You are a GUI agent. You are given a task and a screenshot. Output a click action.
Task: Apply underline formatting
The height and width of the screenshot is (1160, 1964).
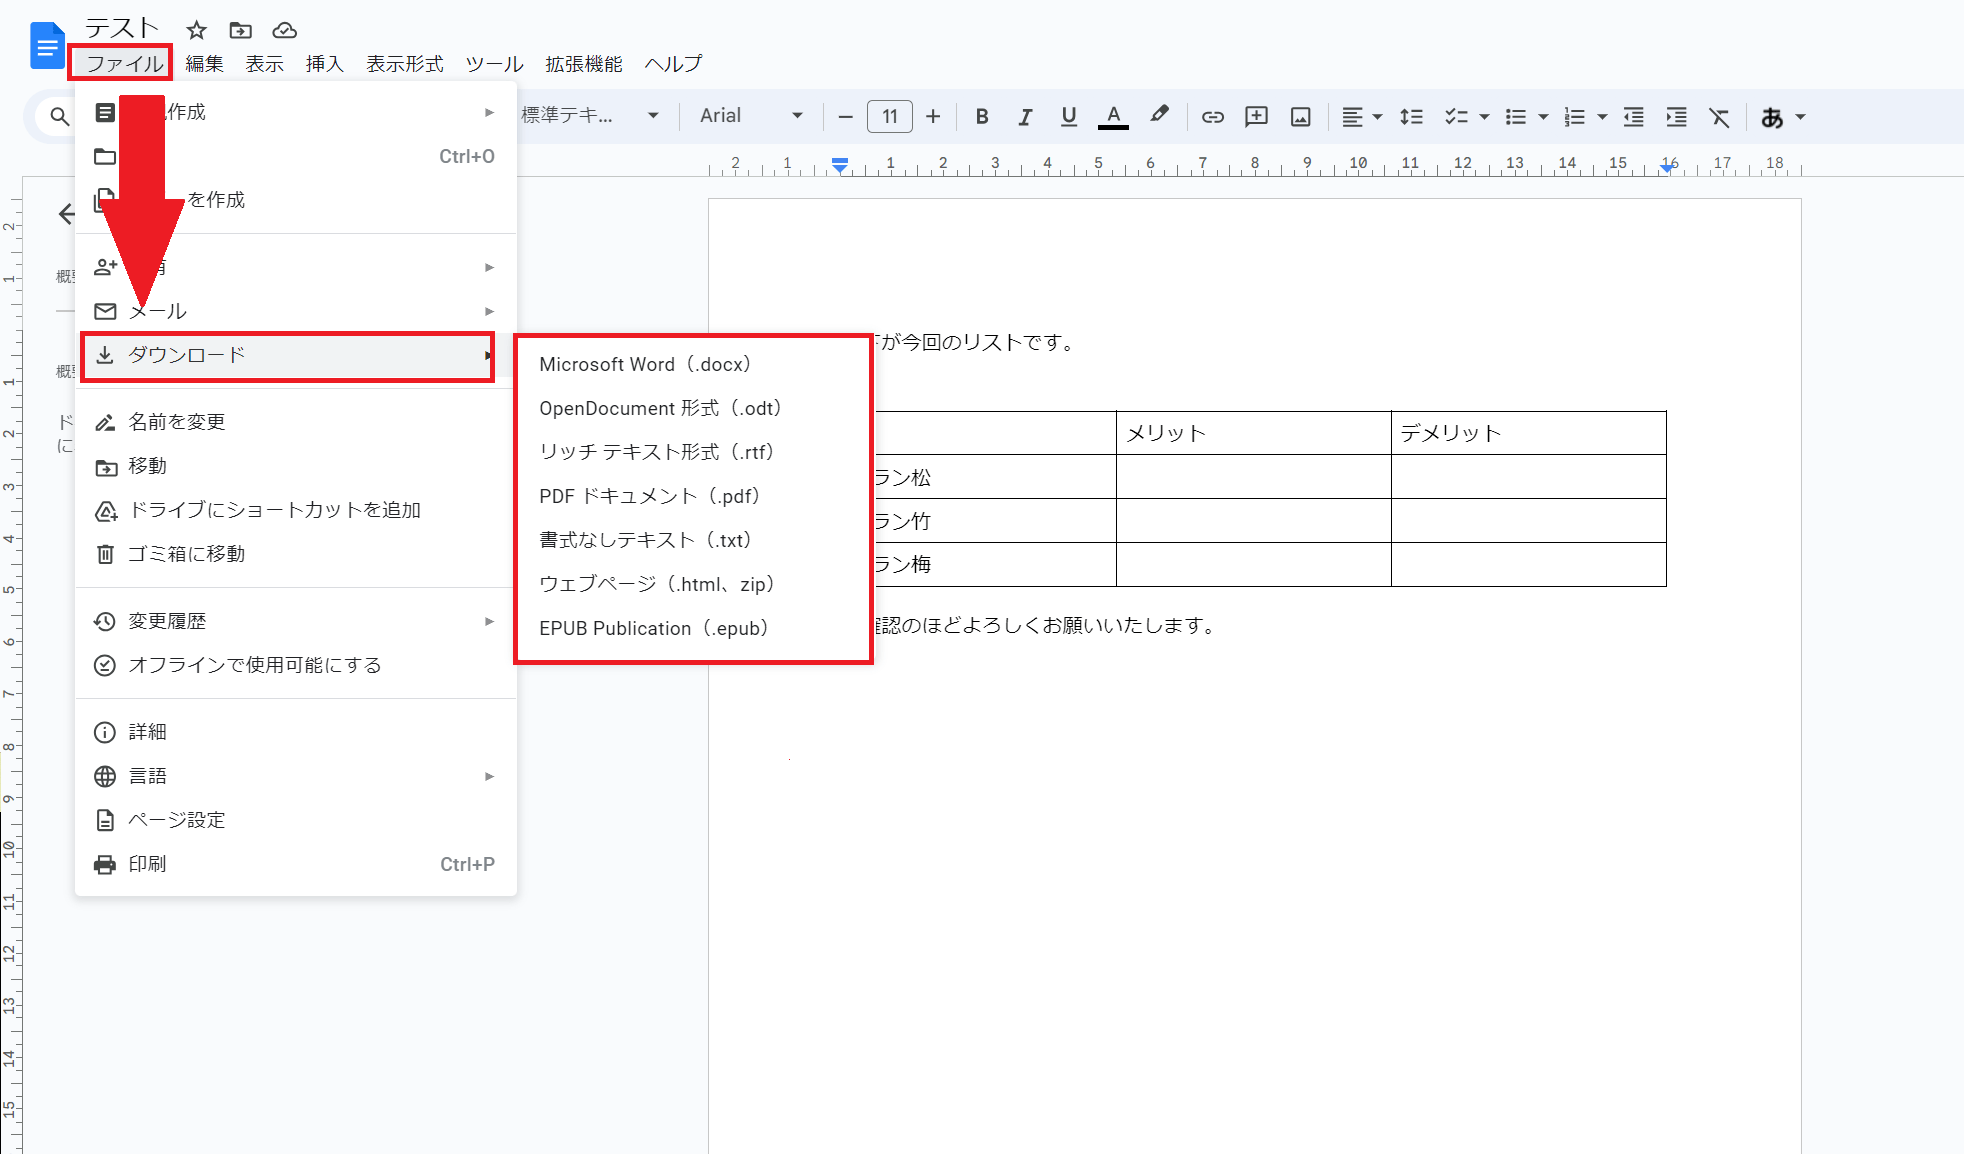(1068, 117)
